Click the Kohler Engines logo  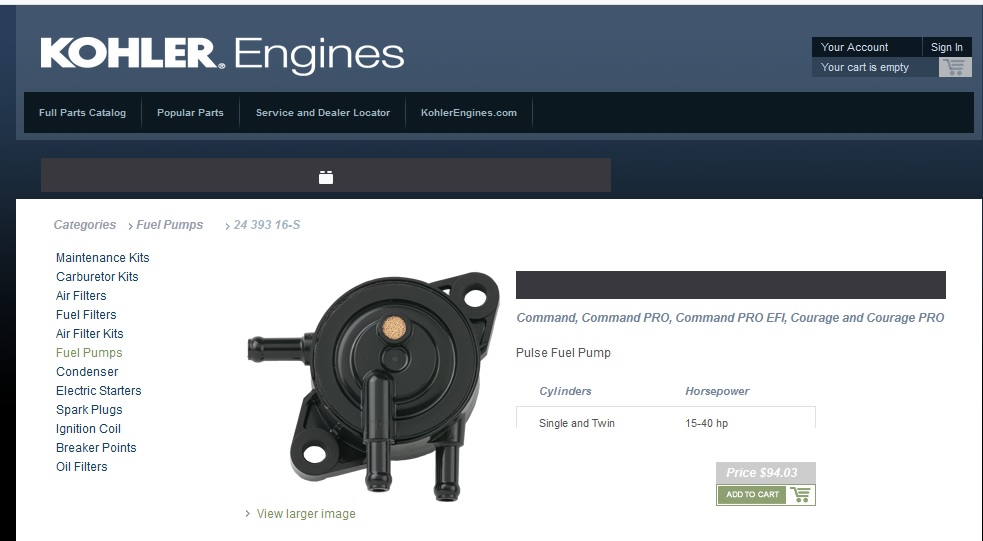pyautogui.click(x=223, y=55)
